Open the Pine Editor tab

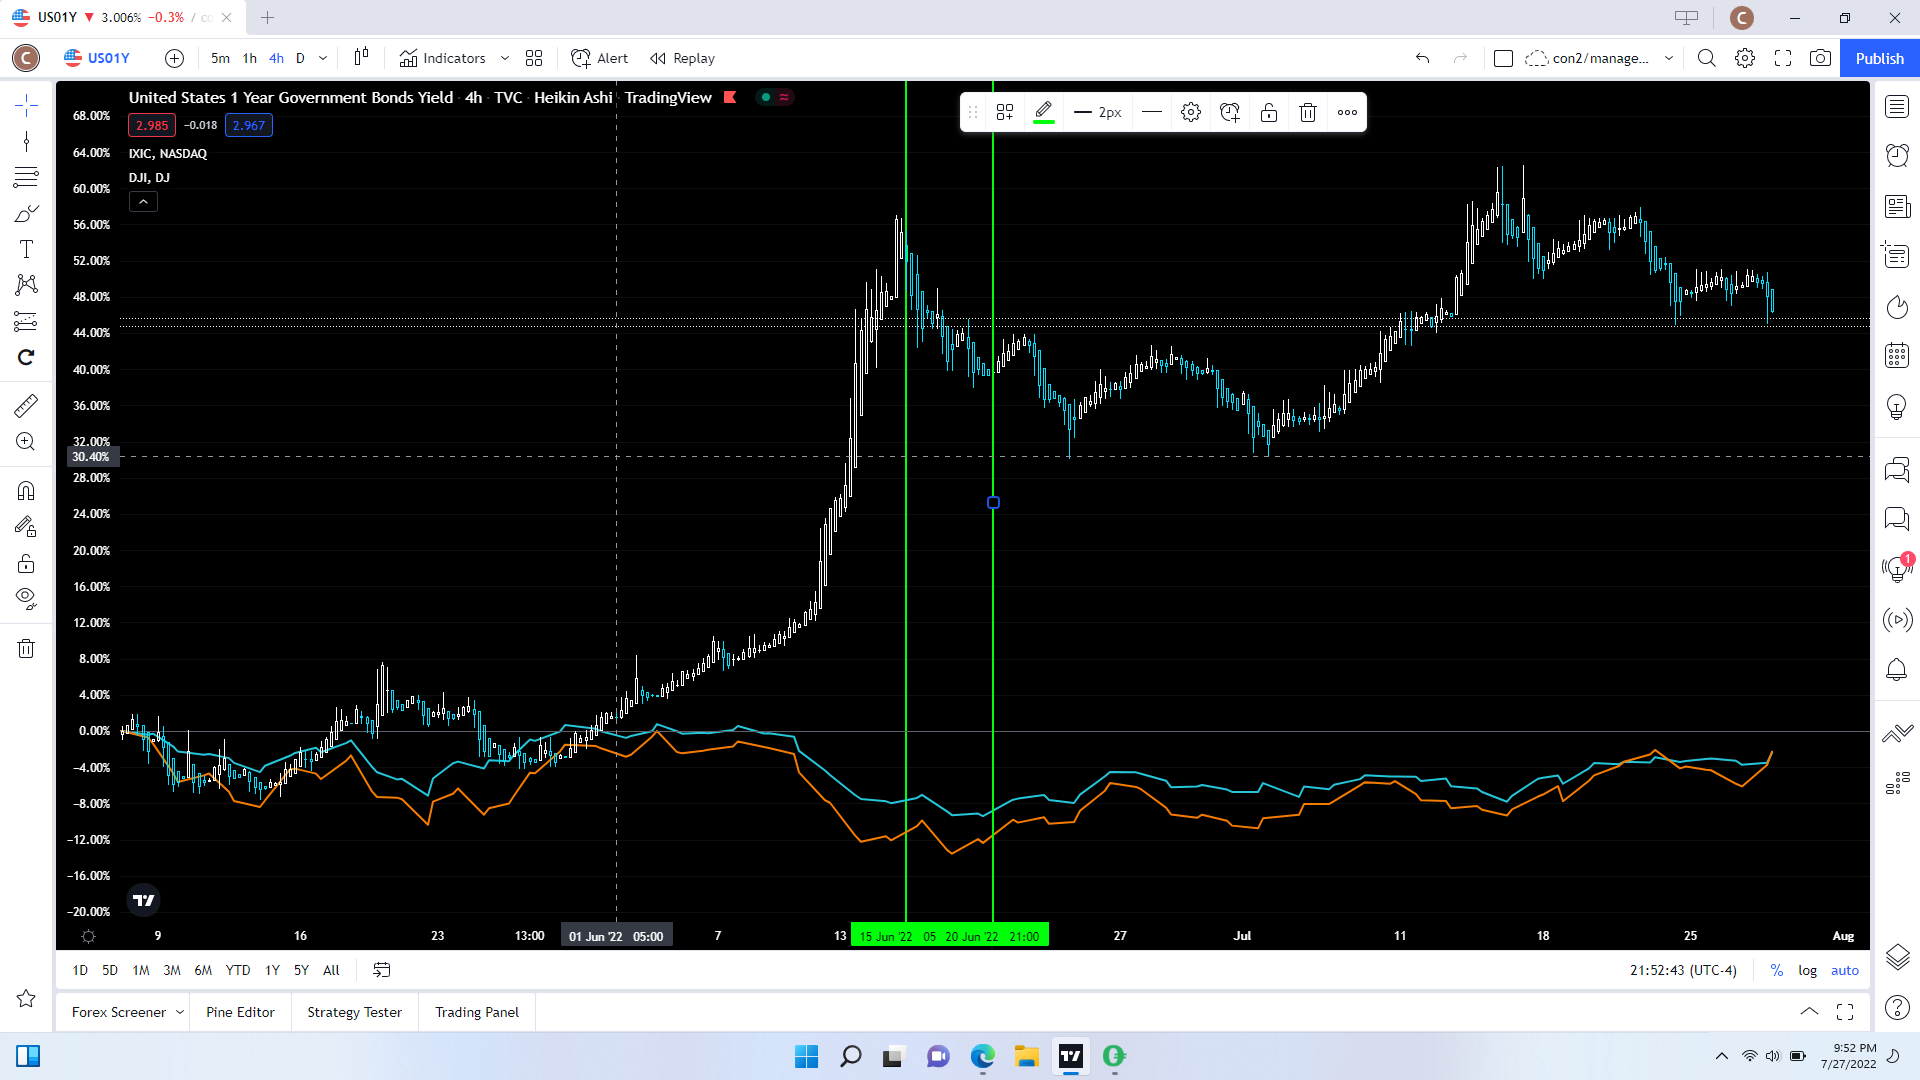pyautogui.click(x=240, y=1012)
